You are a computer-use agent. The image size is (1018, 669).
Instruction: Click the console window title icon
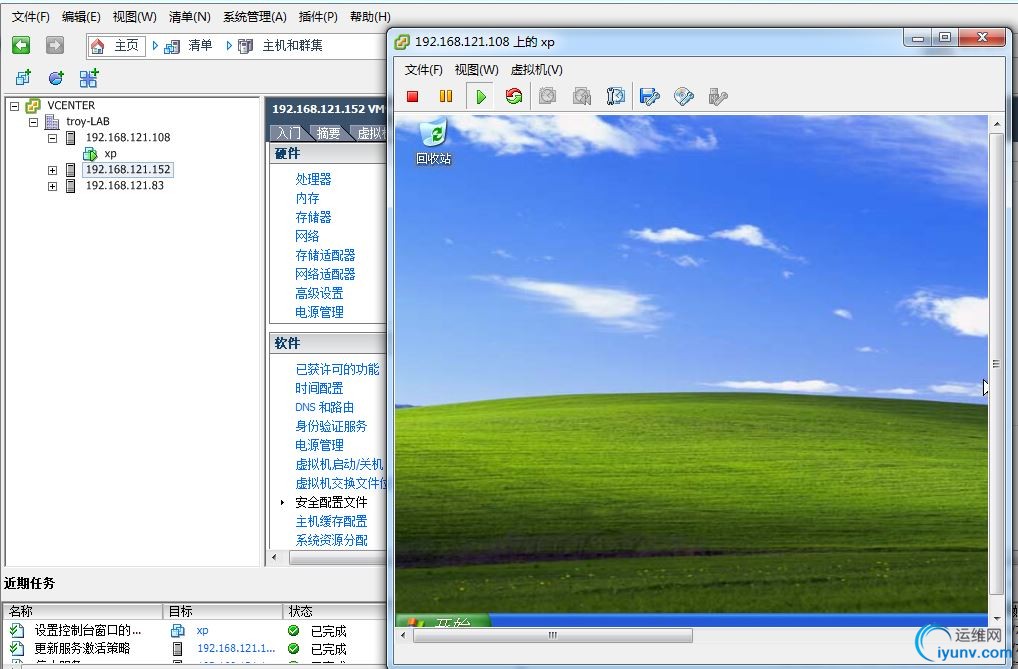pyautogui.click(x=402, y=42)
